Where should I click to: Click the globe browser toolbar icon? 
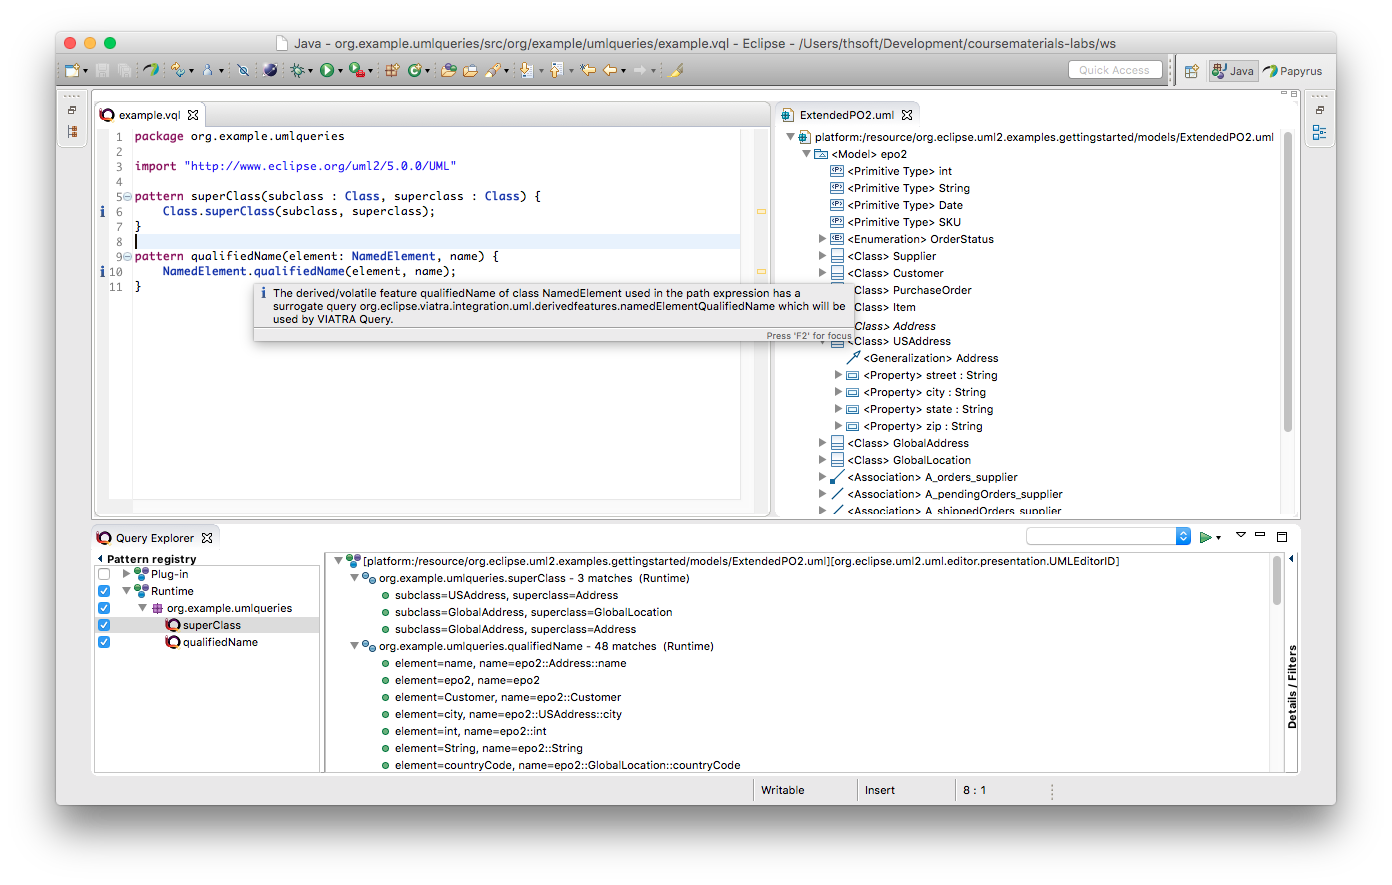[x=270, y=70]
